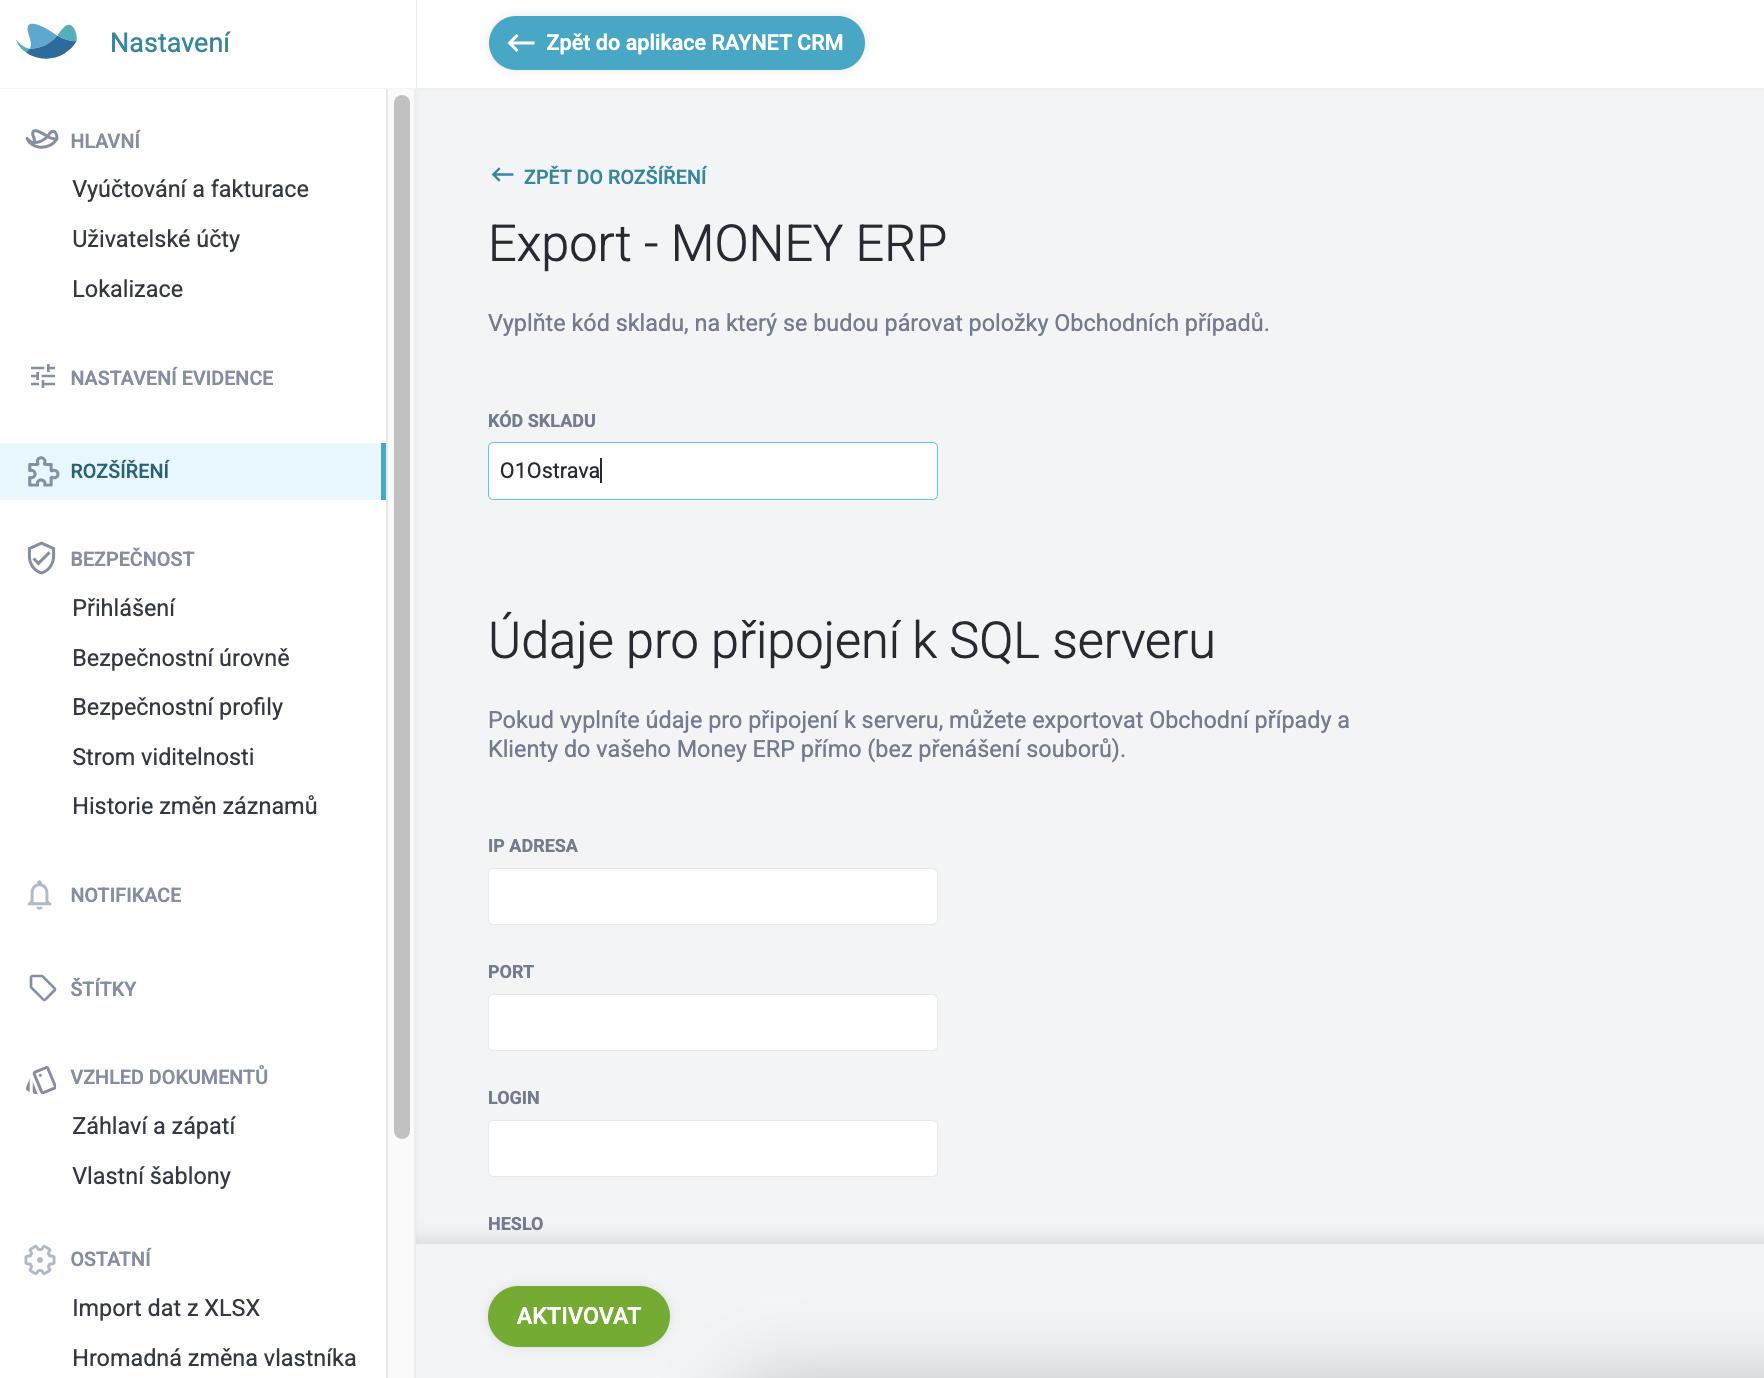1764x1378 pixels.
Task: Click the Hlavní section fish icon
Action: (x=41, y=139)
